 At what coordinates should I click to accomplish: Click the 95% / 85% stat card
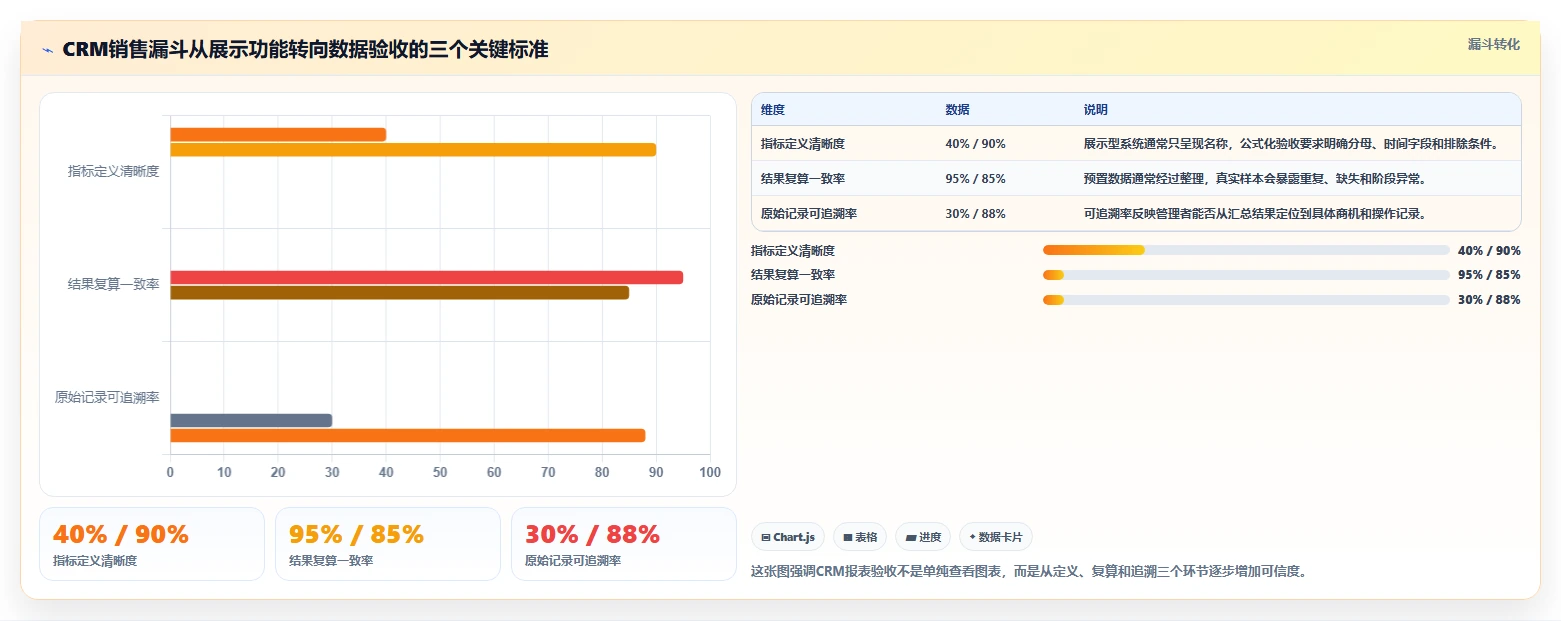(388, 544)
